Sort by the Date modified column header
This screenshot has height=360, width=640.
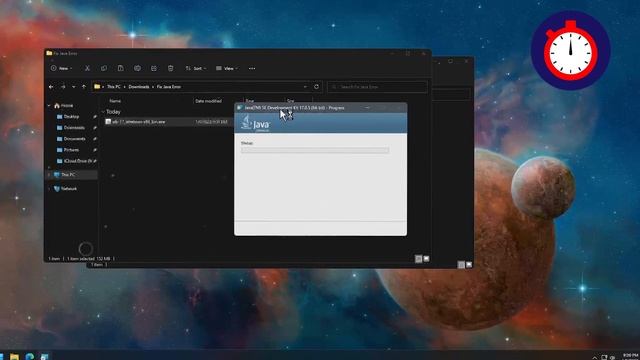click(x=208, y=101)
